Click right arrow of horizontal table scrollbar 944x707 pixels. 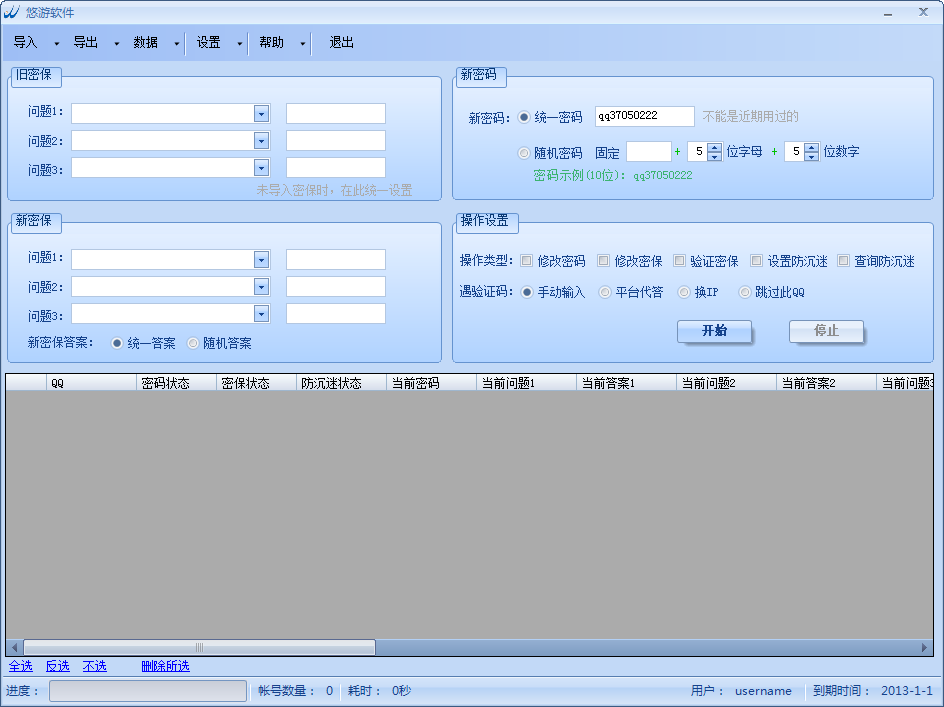click(926, 648)
